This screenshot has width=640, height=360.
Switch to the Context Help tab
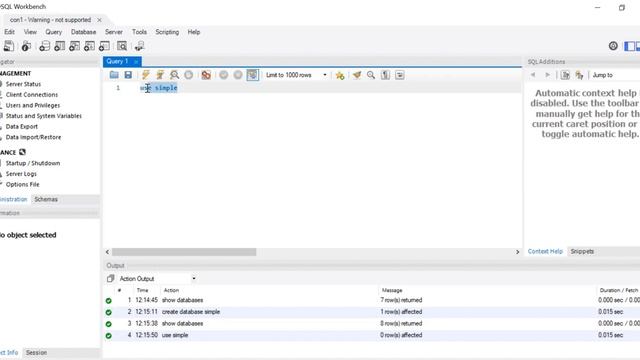pos(545,251)
